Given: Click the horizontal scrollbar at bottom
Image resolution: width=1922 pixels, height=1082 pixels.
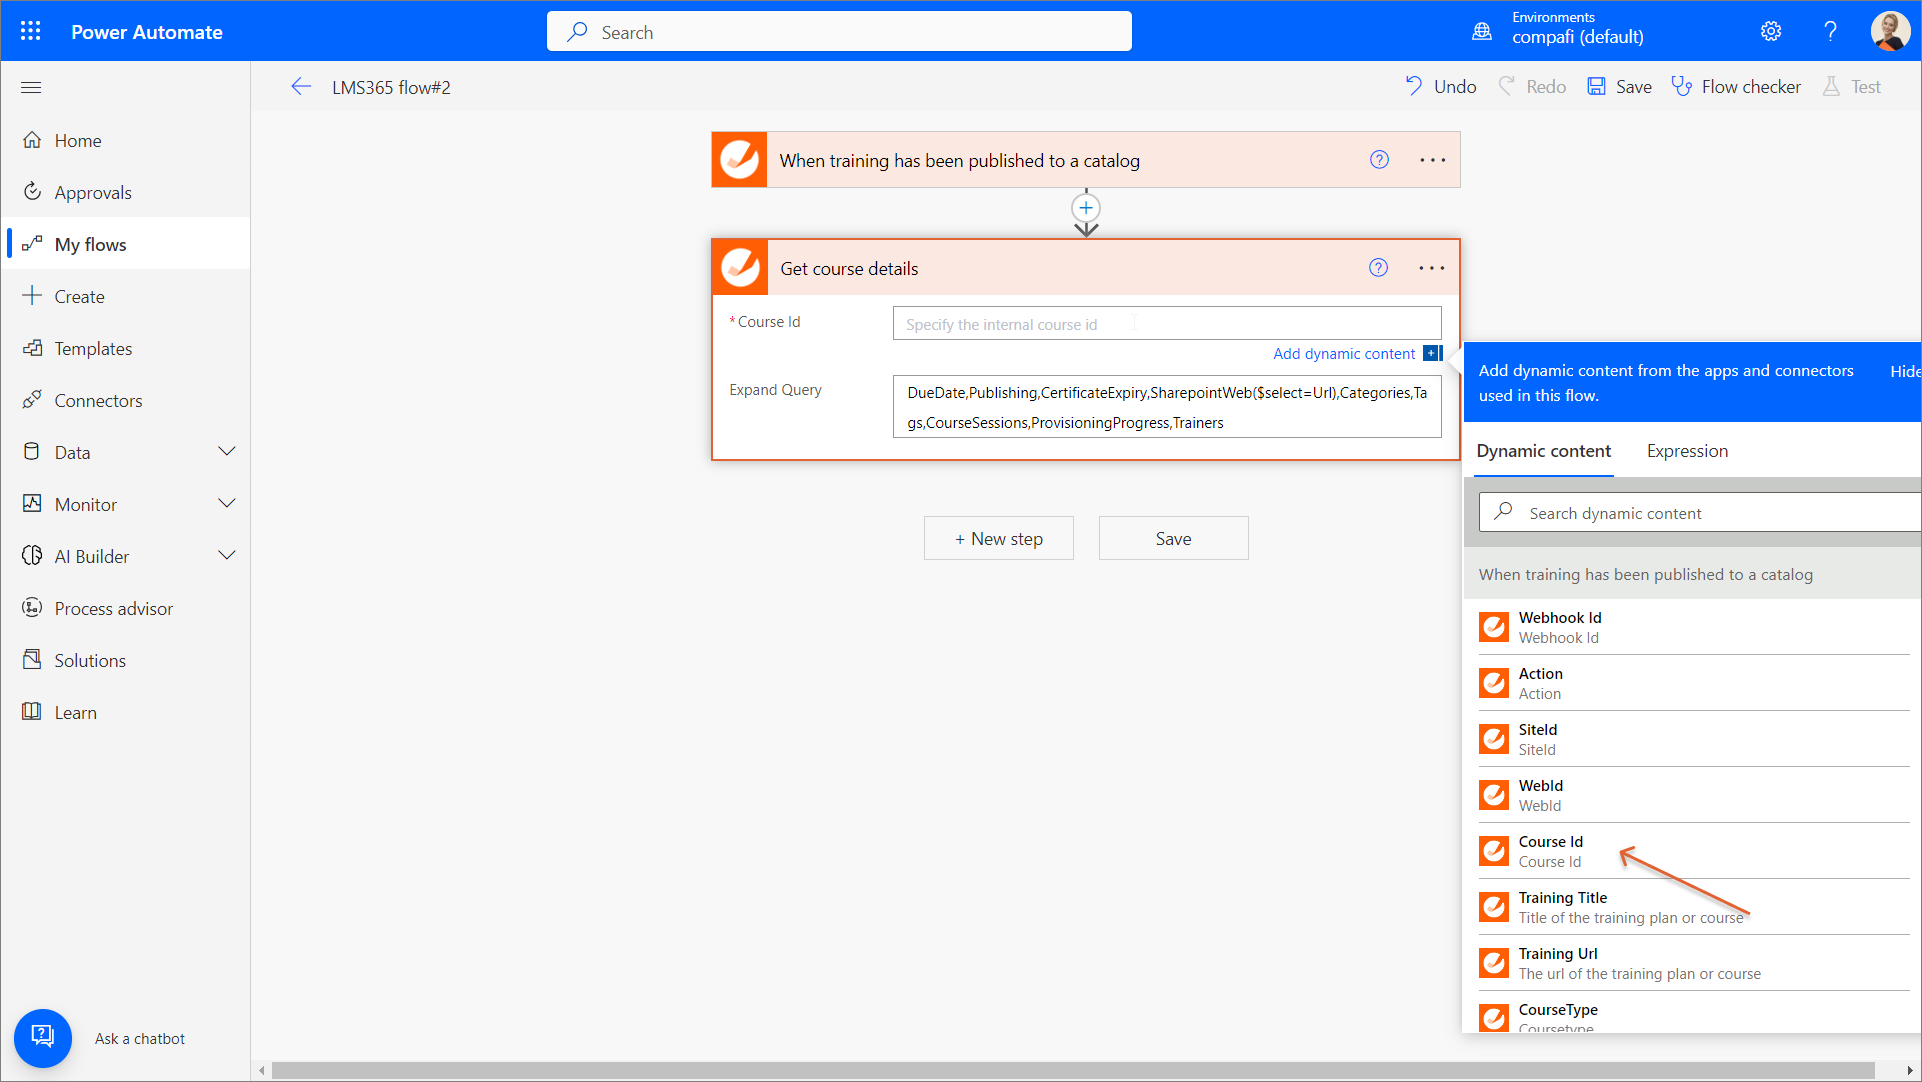Looking at the screenshot, I should tap(1072, 1070).
